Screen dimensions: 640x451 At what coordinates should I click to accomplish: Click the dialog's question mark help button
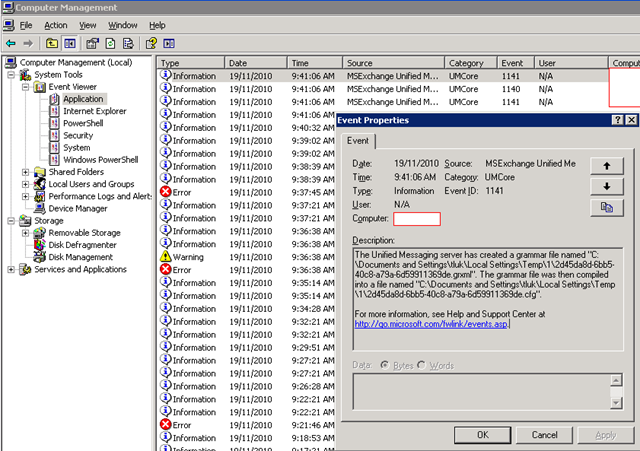click(x=618, y=120)
